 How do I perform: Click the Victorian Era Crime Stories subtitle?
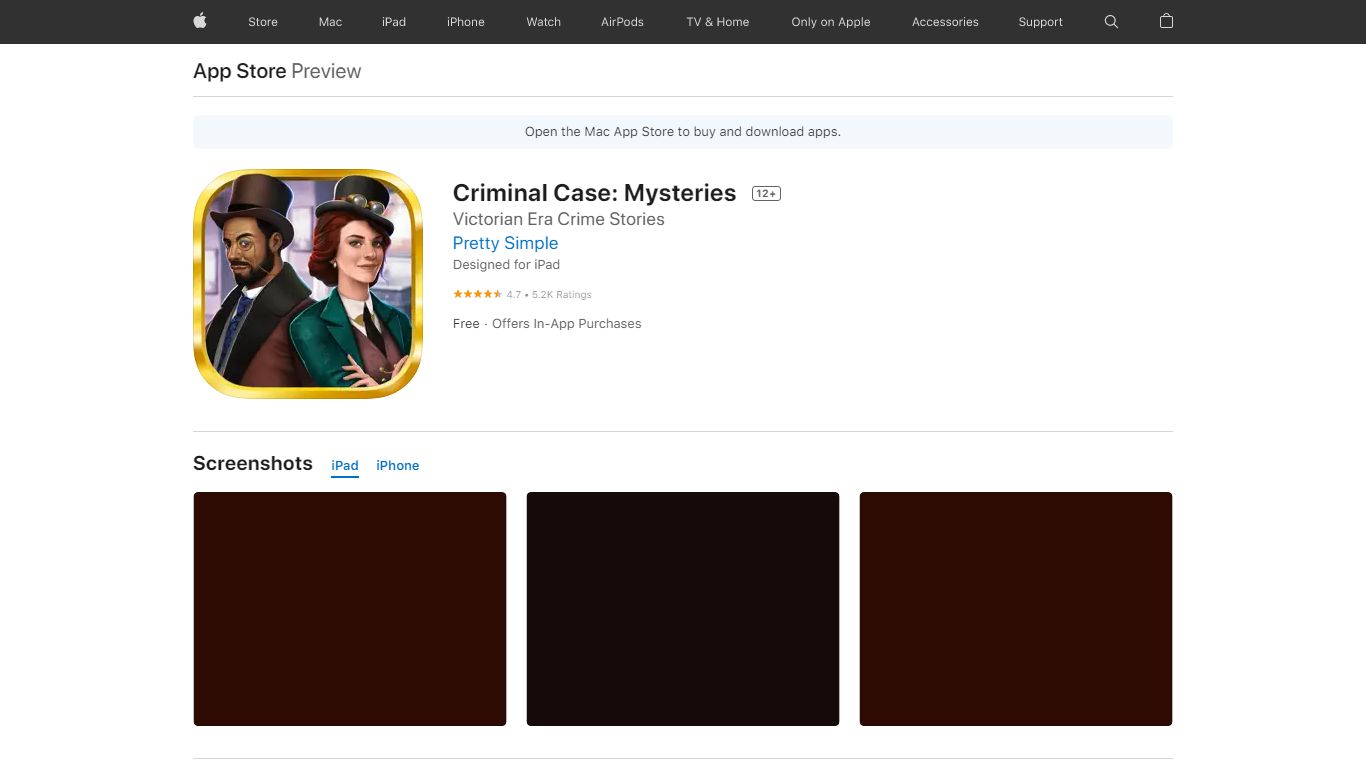pos(559,219)
